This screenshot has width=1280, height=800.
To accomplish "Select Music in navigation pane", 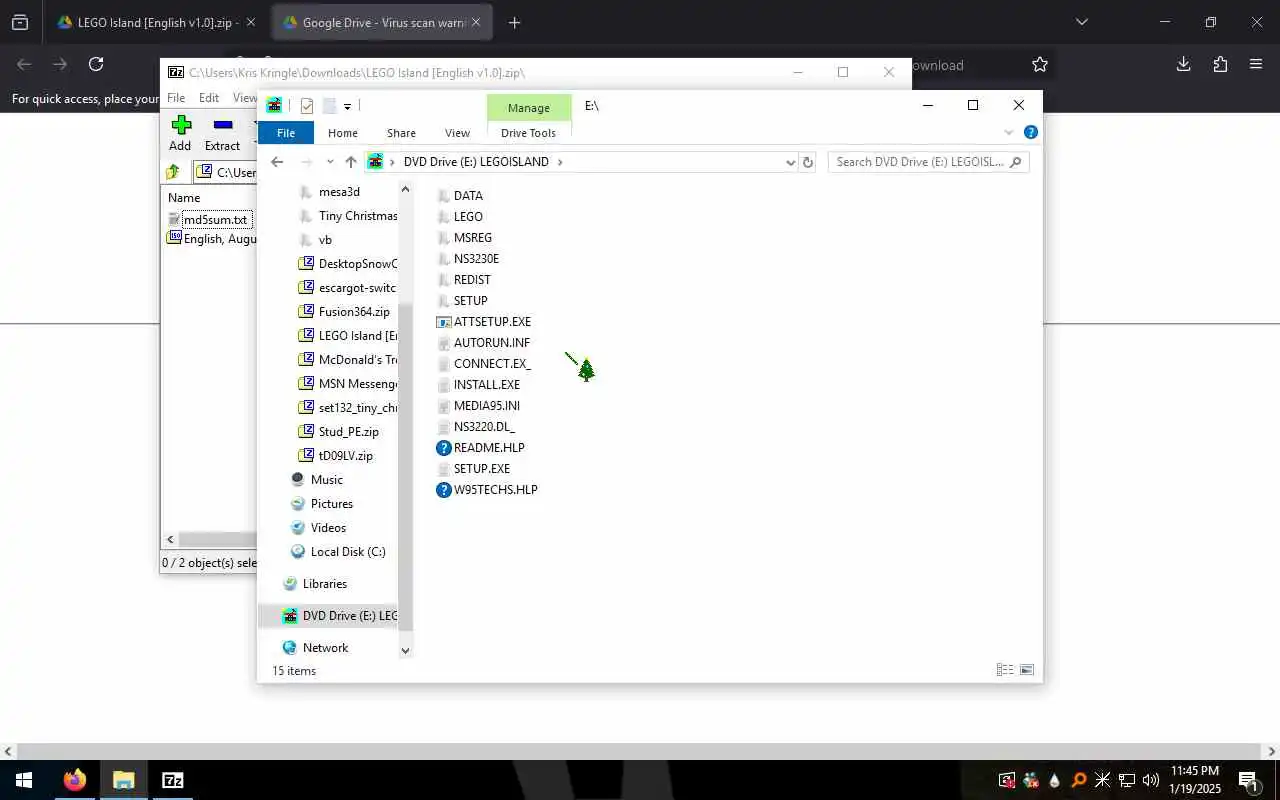I will click(326, 480).
